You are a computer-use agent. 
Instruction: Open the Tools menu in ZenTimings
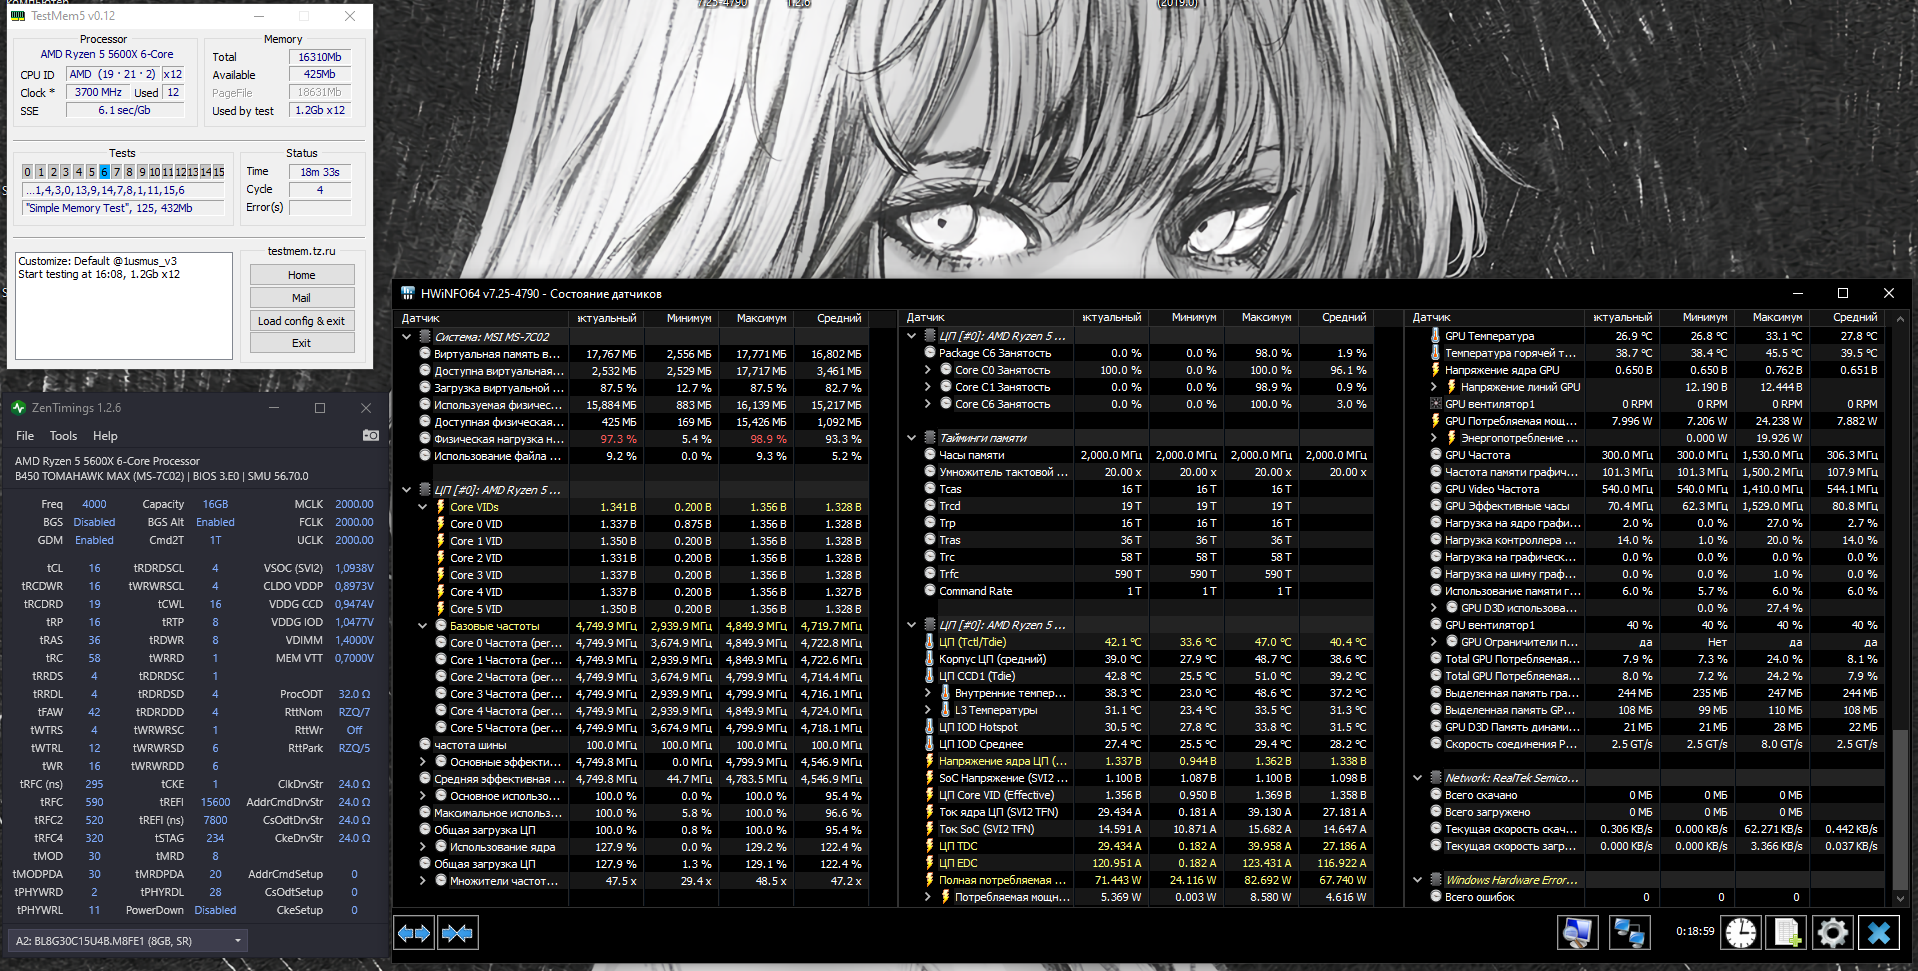(x=63, y=436)
